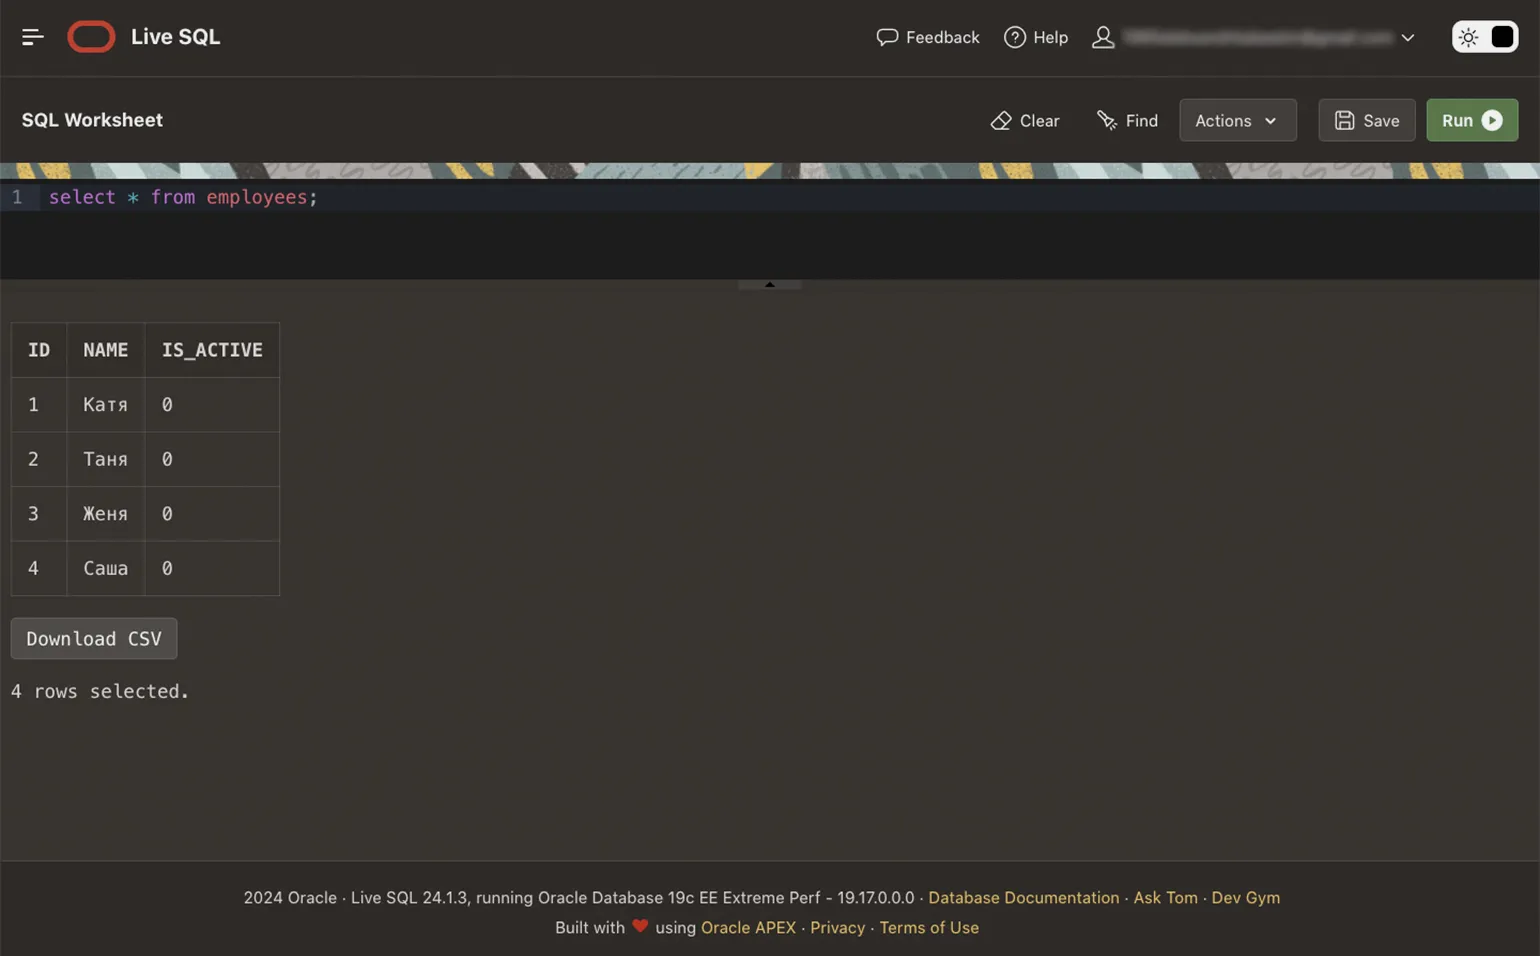Open the Ask Tom link

pos(1165,898)
